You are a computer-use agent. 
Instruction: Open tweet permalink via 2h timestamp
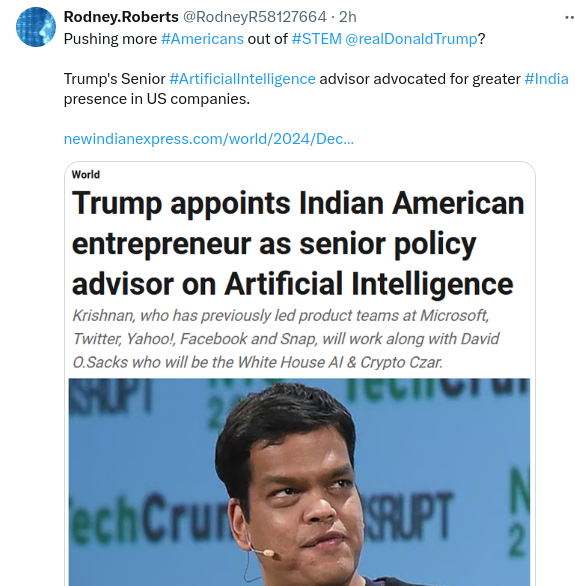click(347, 17)
